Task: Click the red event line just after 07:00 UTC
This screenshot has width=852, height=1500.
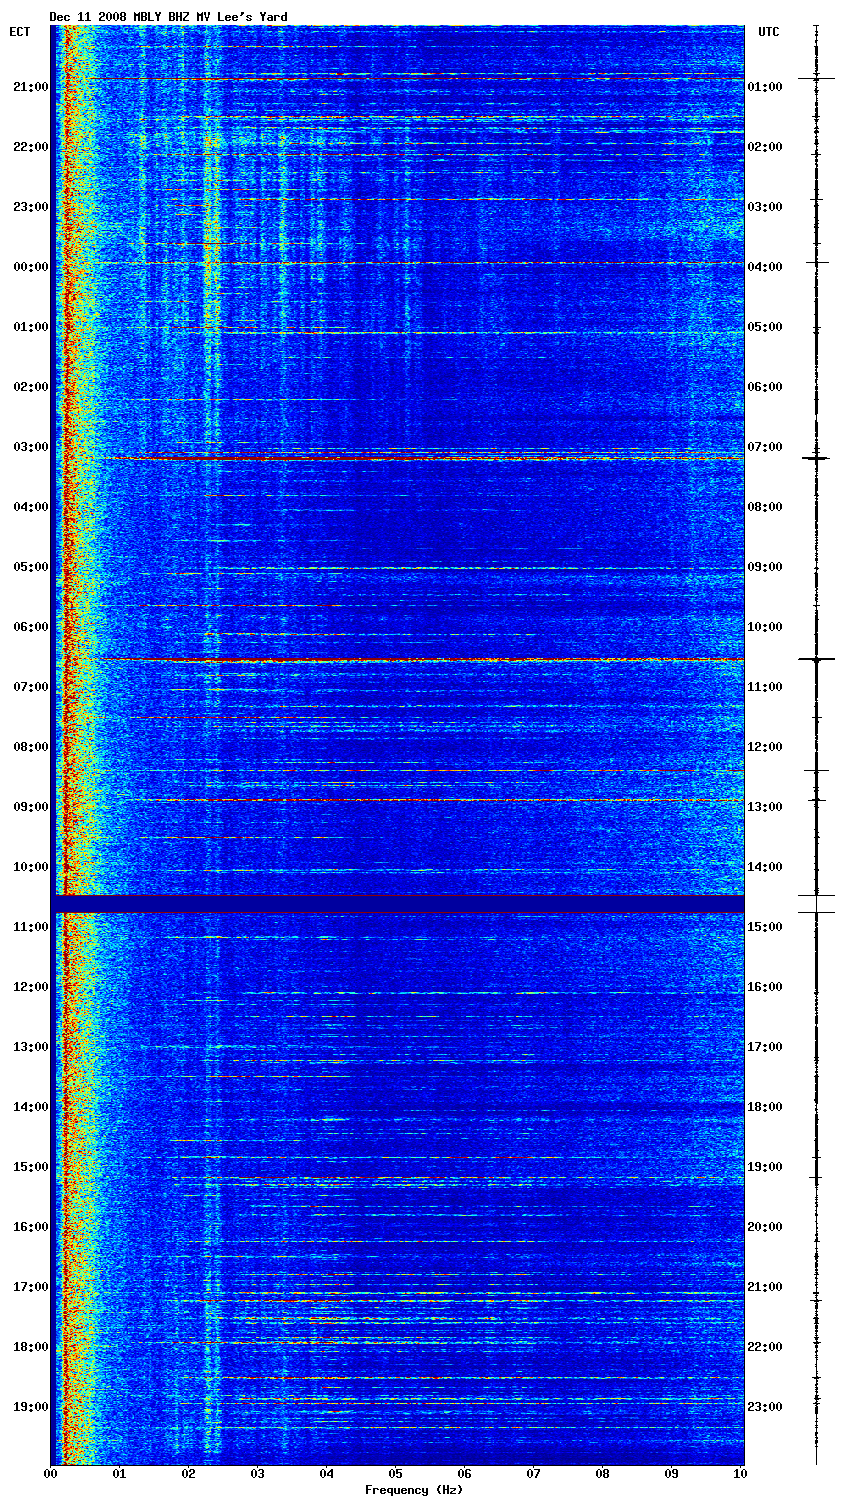Action: 425,458
